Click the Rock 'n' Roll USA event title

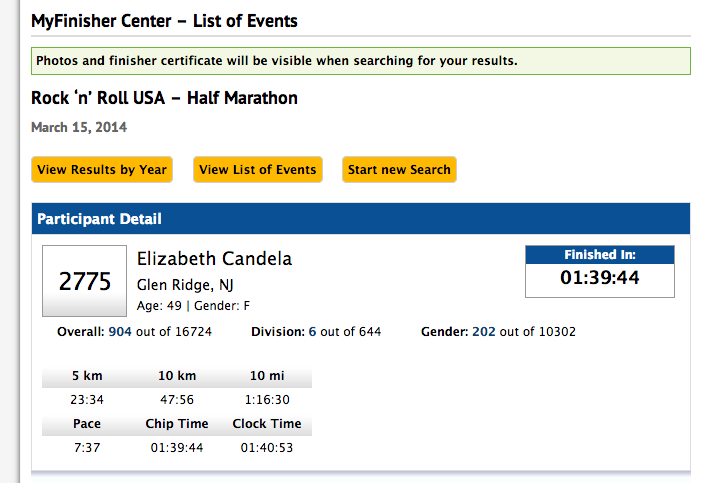coord(164,98)
